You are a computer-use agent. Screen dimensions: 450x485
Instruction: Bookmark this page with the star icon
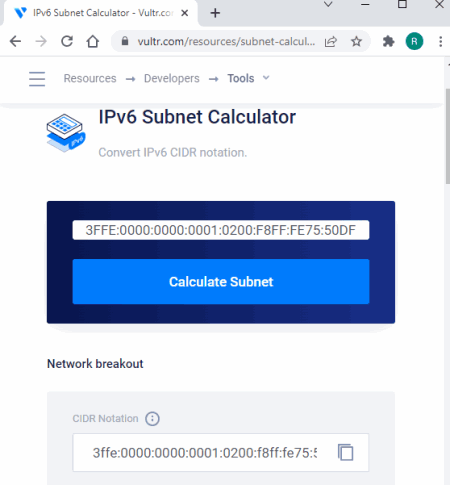click(x=356, y=41)
